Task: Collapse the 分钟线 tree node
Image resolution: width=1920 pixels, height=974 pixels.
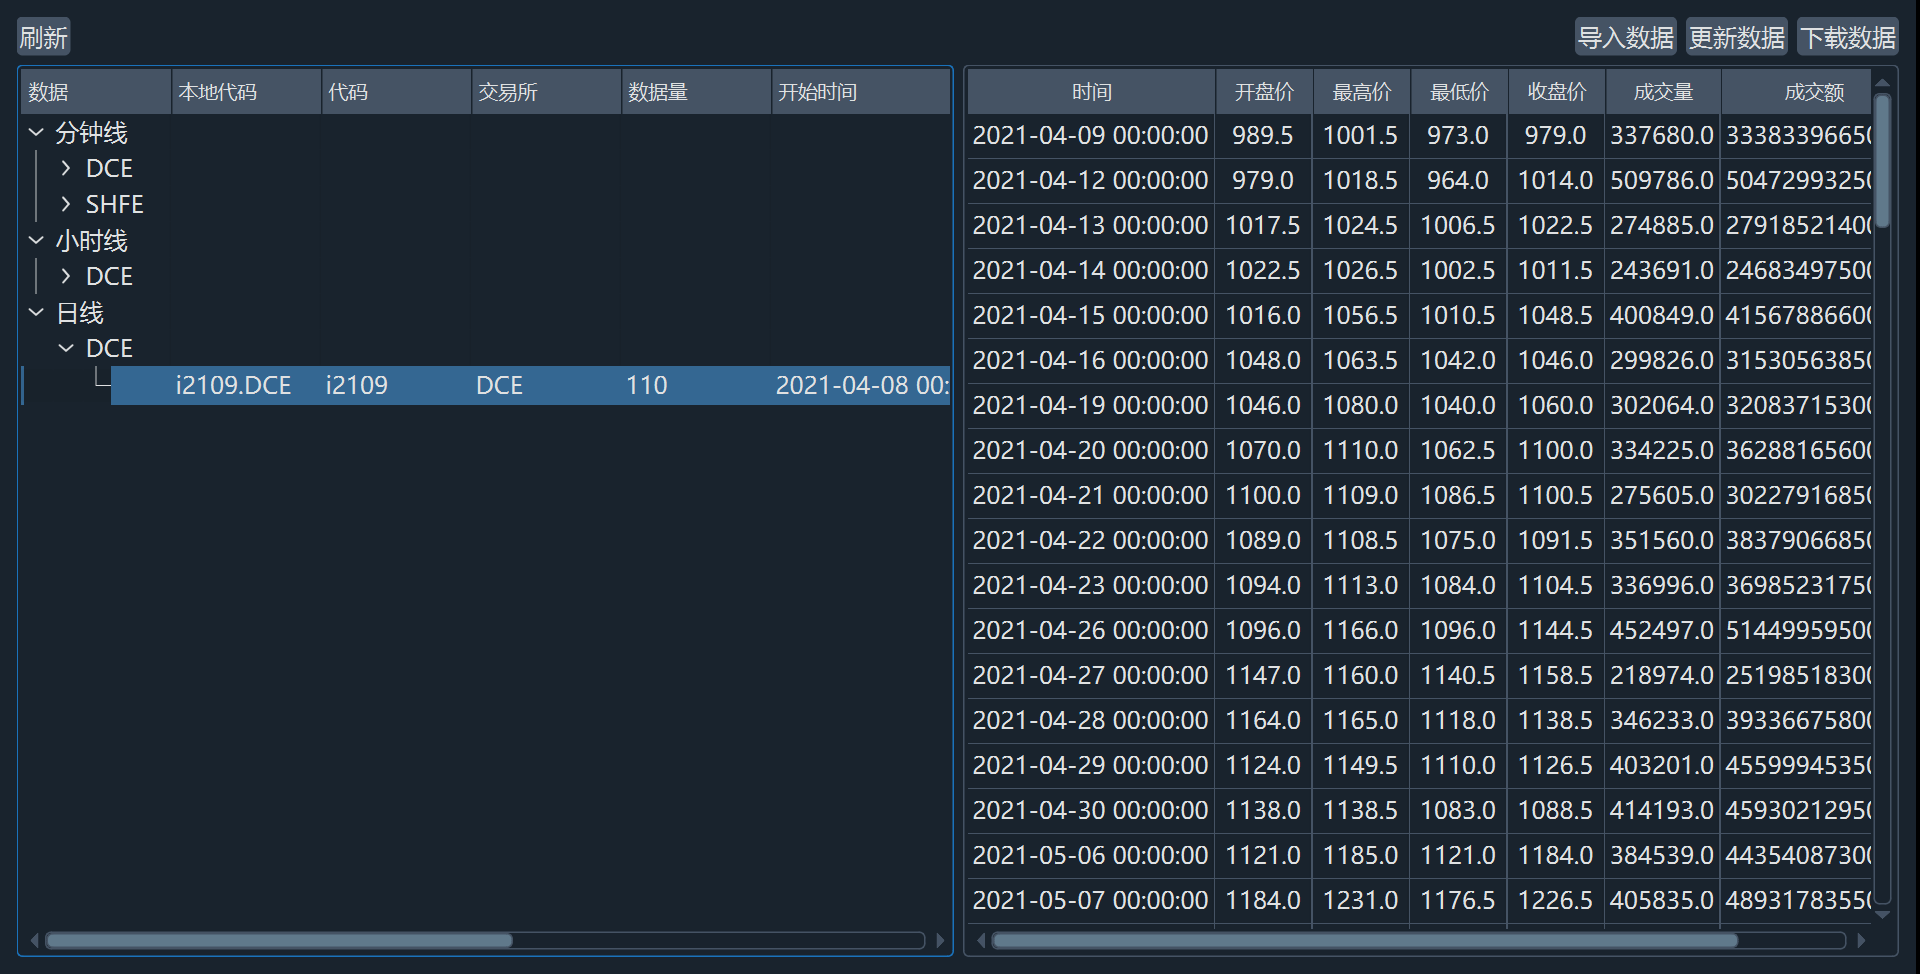Action: click(37, 132)
